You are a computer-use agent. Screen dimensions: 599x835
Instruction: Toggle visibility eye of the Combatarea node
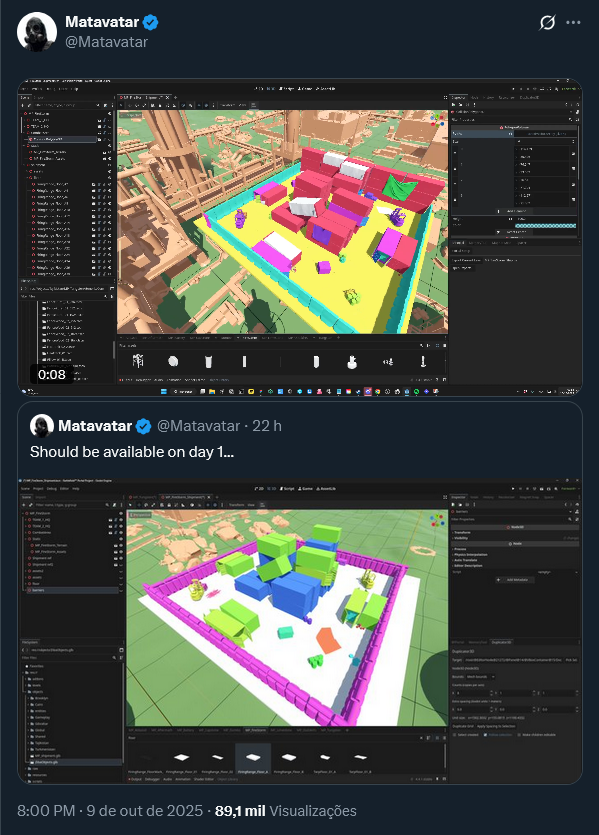coord(121,533)
